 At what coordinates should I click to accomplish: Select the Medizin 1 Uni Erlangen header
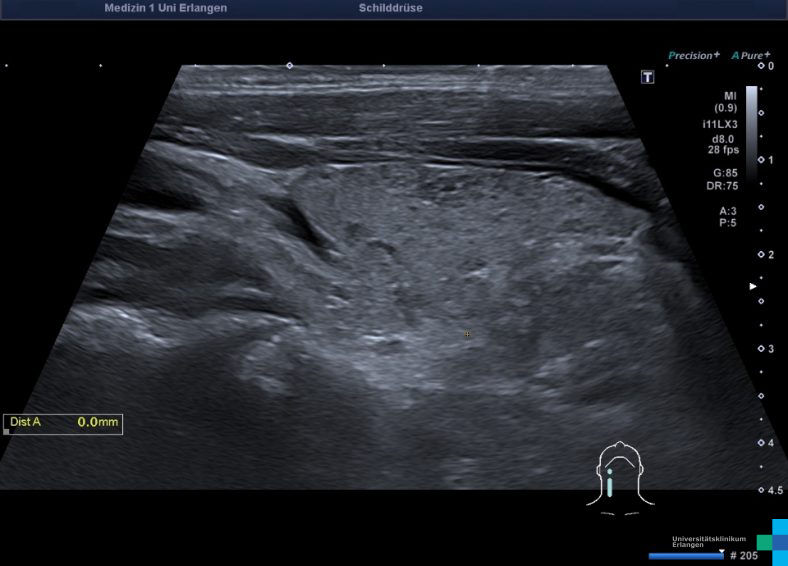(165, 8)
